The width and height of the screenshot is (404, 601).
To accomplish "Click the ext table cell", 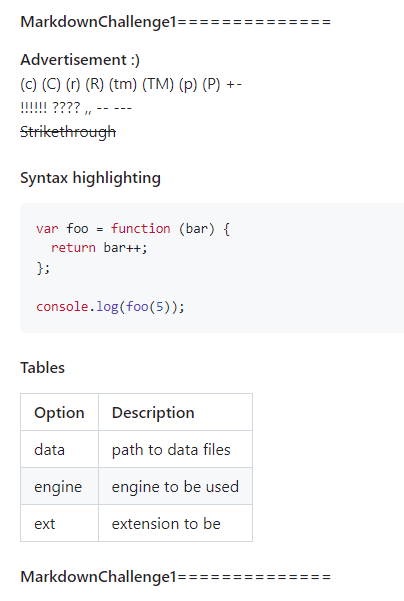I will pyautogui.click(x=59, y=523).
